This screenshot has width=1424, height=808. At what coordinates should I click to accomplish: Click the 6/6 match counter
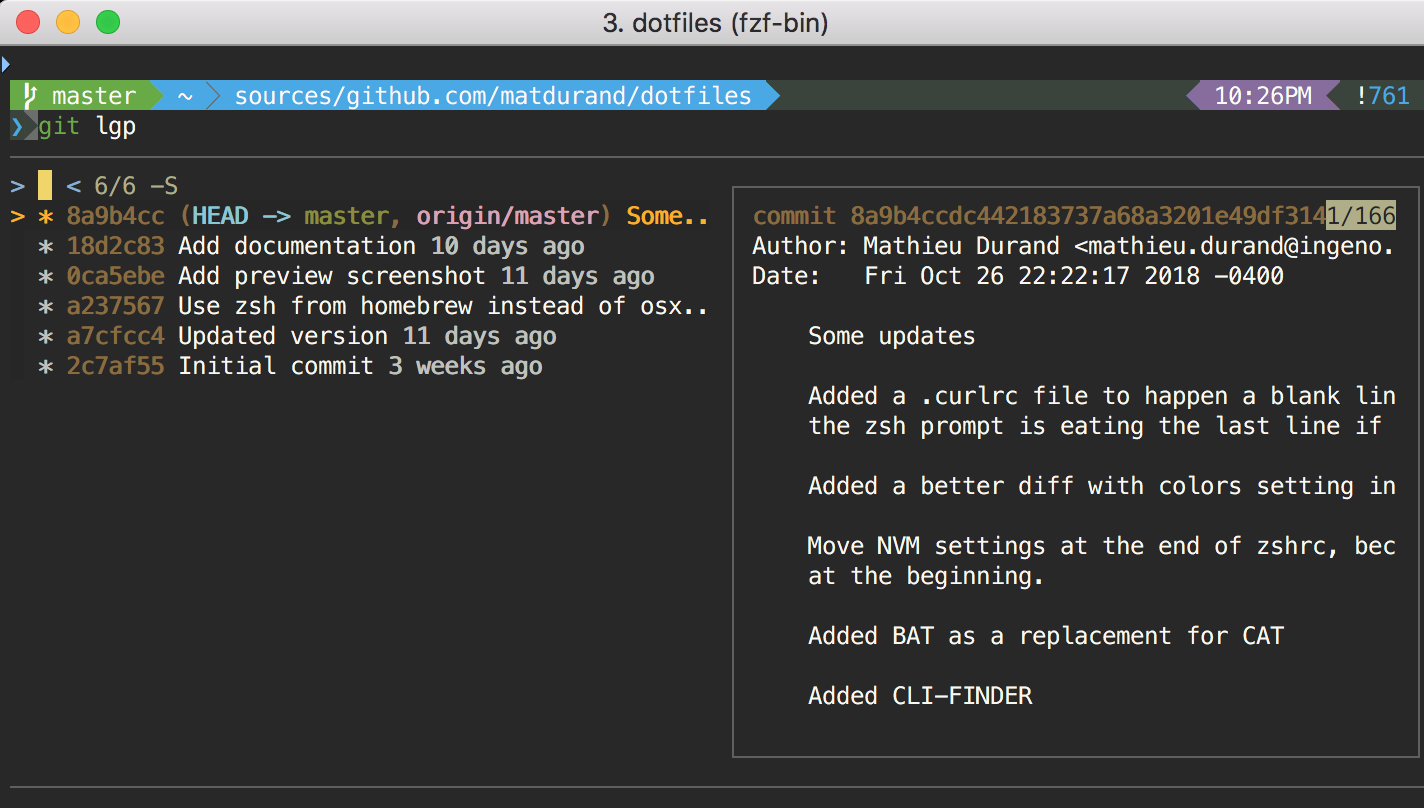[115, 186]
